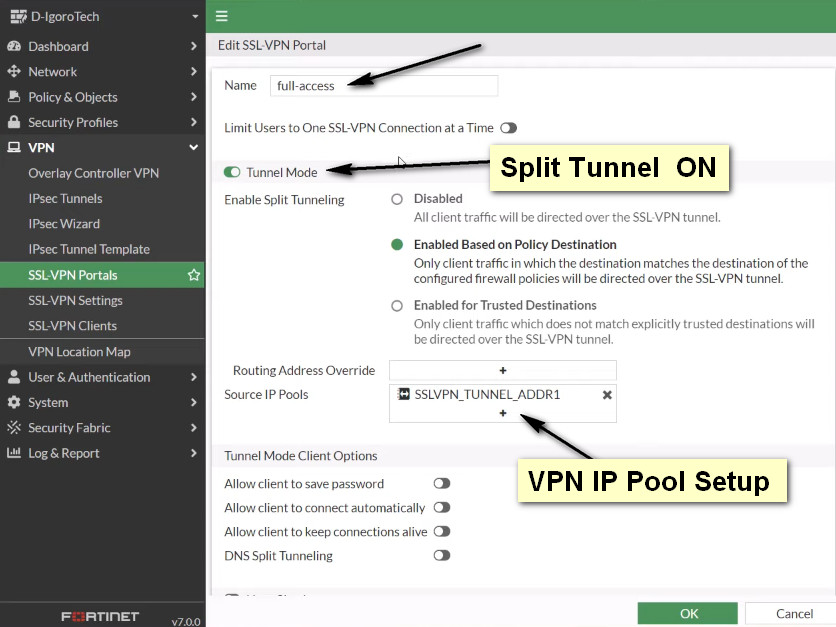Expand the Log & Report chevron
The width and height of the screenshot is (836, 627).
click(x=194, y=453)
